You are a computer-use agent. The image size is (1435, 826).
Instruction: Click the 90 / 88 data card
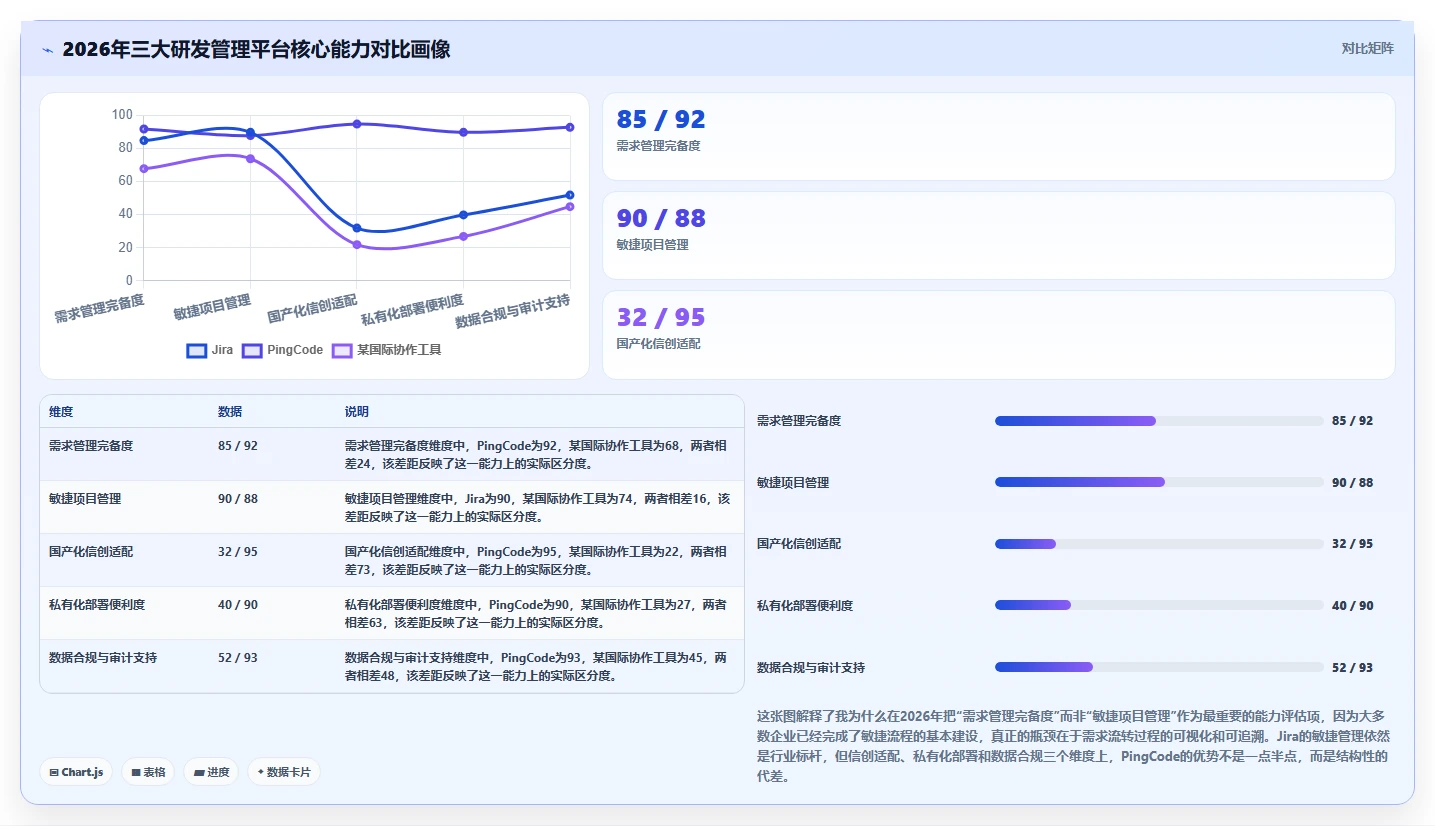[998, 235]
